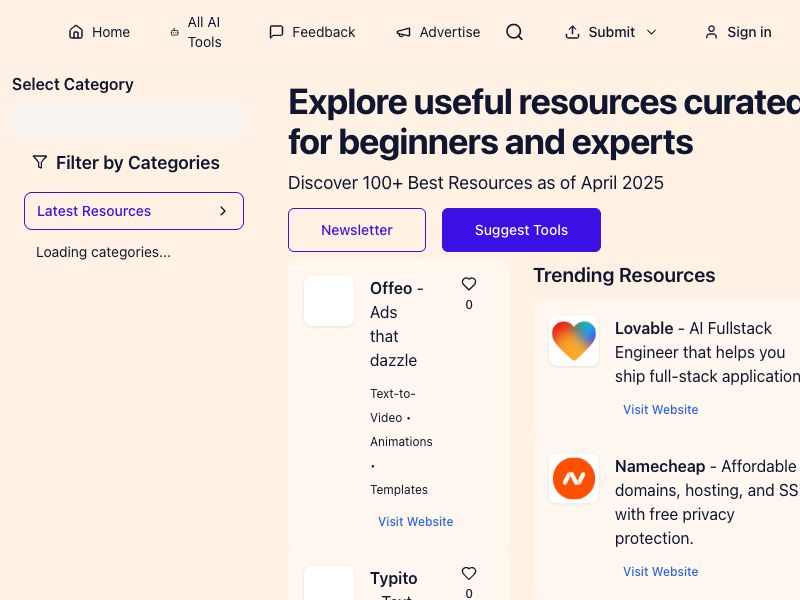This screenshot has height=600, width=800.
Task: Open the Advertise page
Action: (438, 32)
